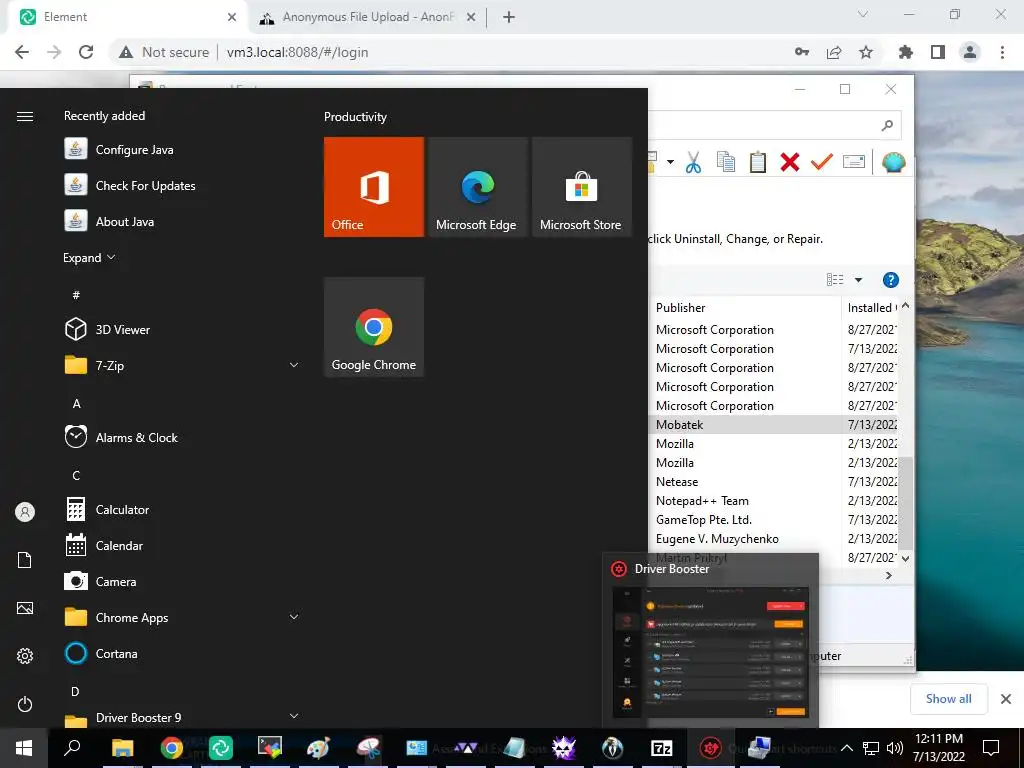Expand the Chrome Apps folder
Image resolution: width=1024 pixels, height=768 pixels.
pyautogui.click(x=294, y=617)
